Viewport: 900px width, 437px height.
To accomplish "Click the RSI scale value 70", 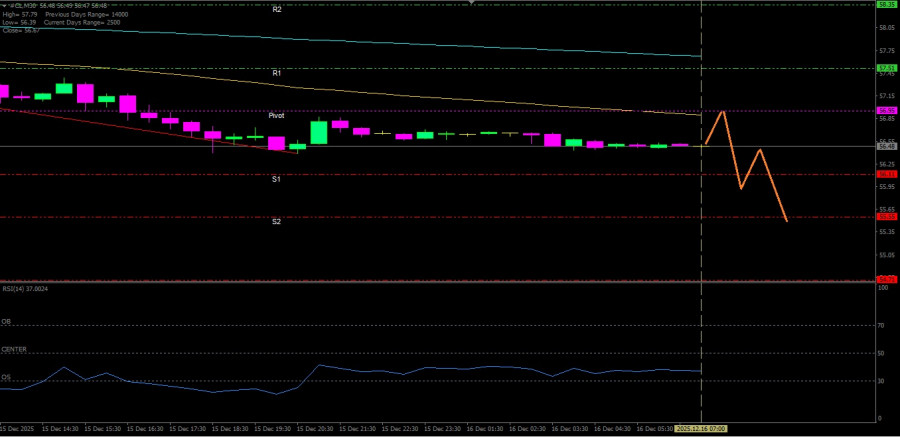I will click(x=882, y=326).
